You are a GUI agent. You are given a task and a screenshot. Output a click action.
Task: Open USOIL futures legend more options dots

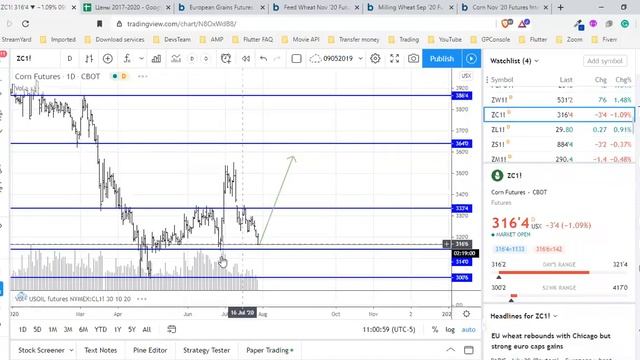[x=142, y=299]
